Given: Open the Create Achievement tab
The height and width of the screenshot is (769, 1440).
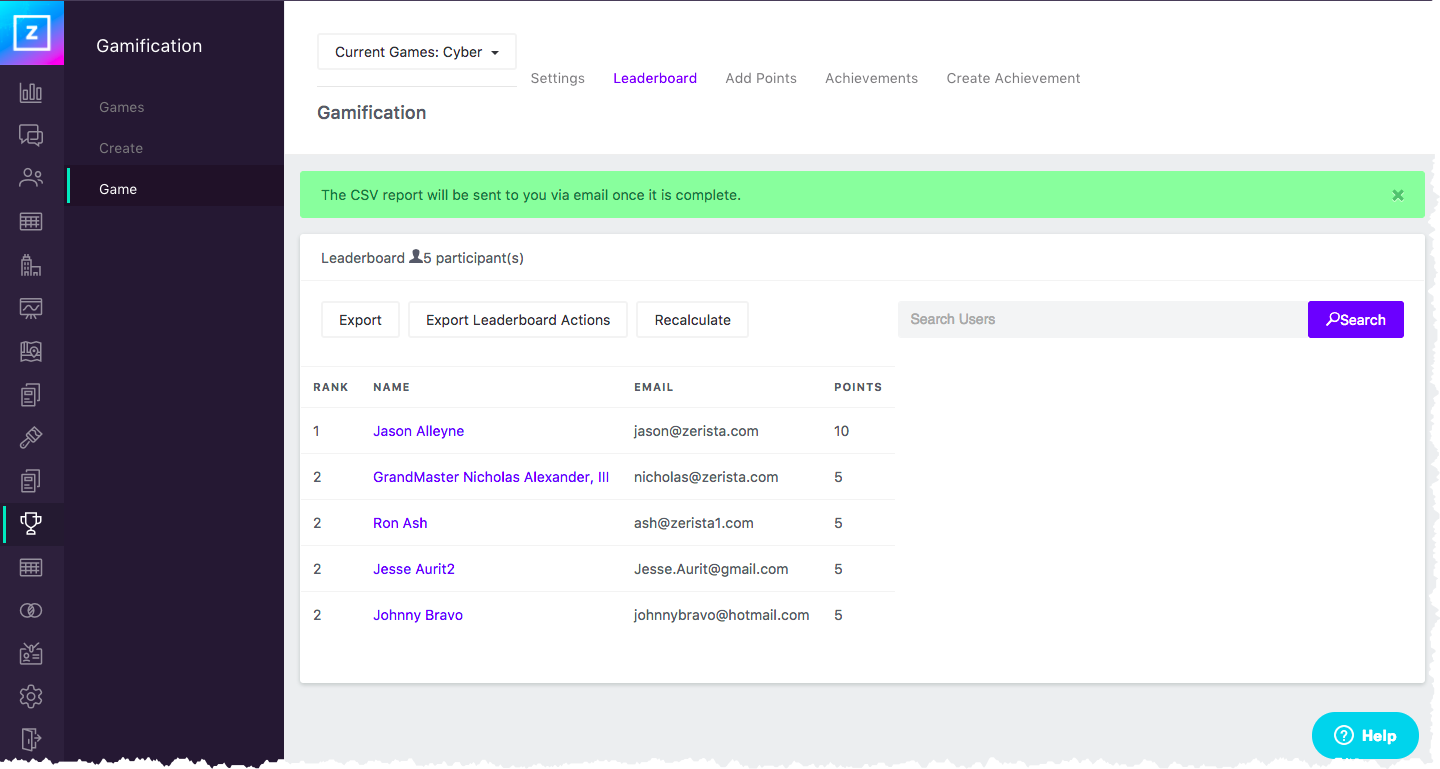Looking at the screenshot, I should tap(1013, 78).
